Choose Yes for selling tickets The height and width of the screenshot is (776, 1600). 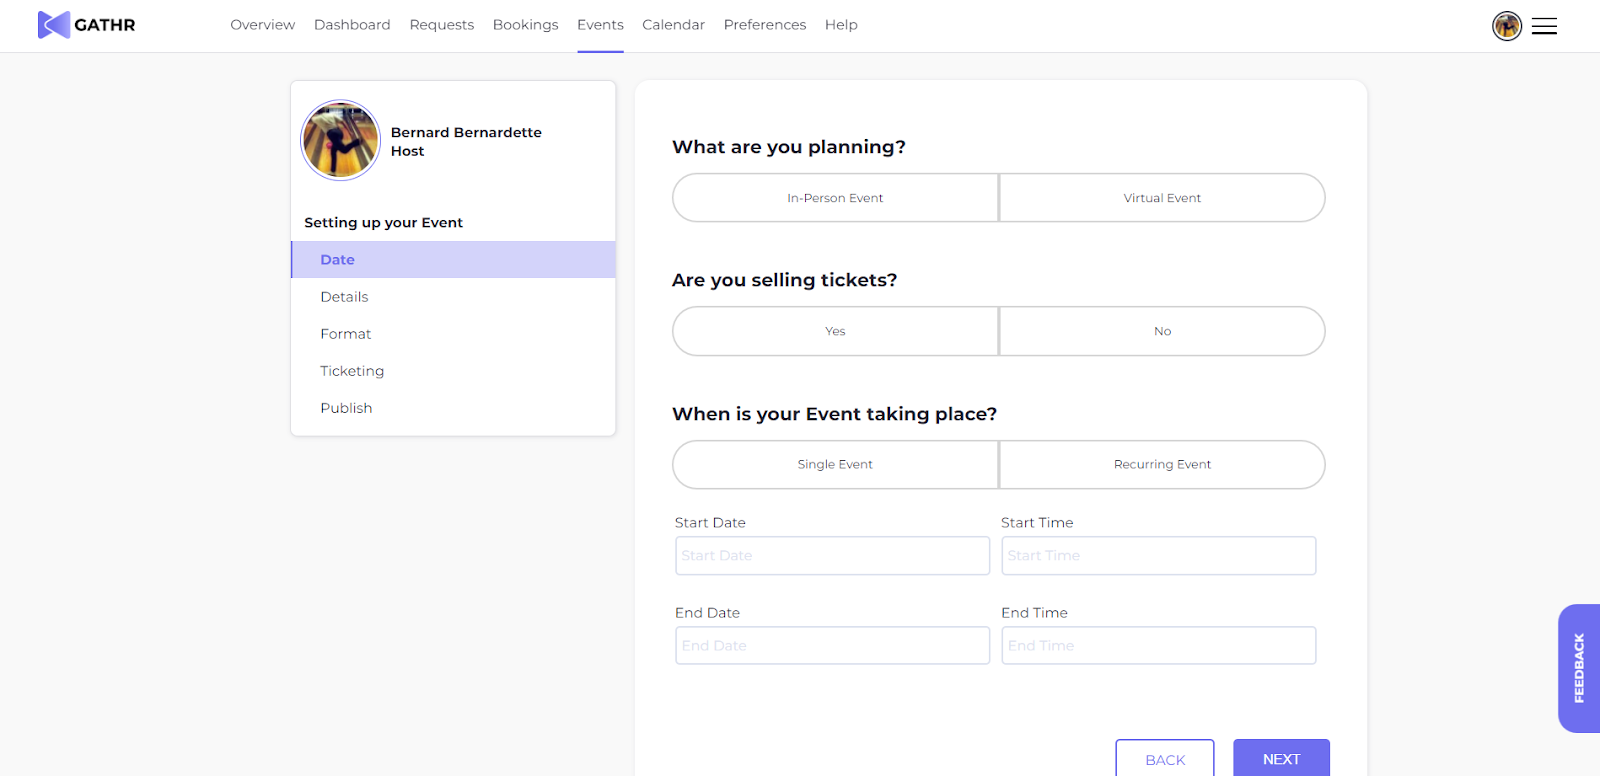(x=835, y=331)
